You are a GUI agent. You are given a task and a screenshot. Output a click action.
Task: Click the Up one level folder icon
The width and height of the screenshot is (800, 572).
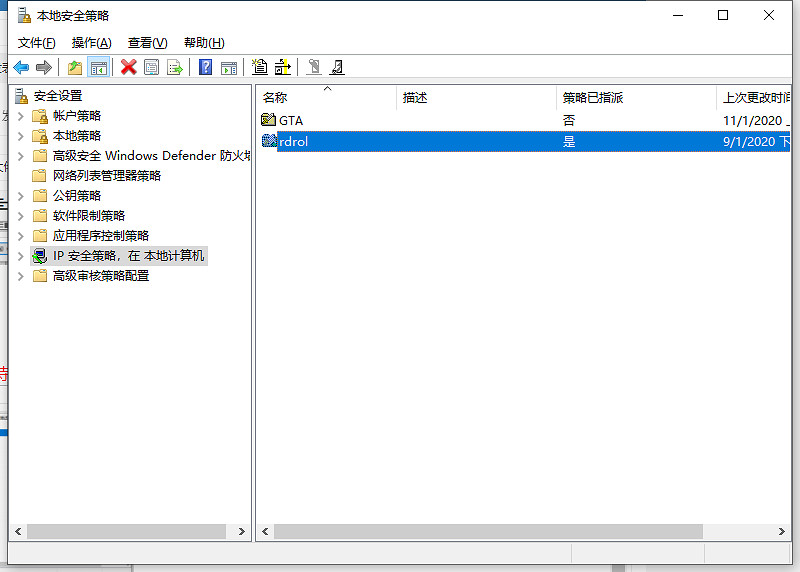tap(75, 67)
